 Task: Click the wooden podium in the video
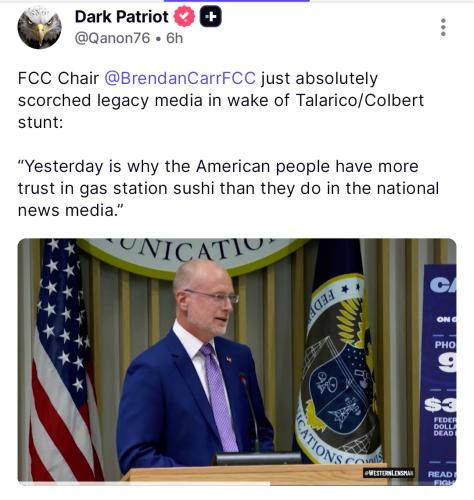pyautogui.click(x=255, y=473)
